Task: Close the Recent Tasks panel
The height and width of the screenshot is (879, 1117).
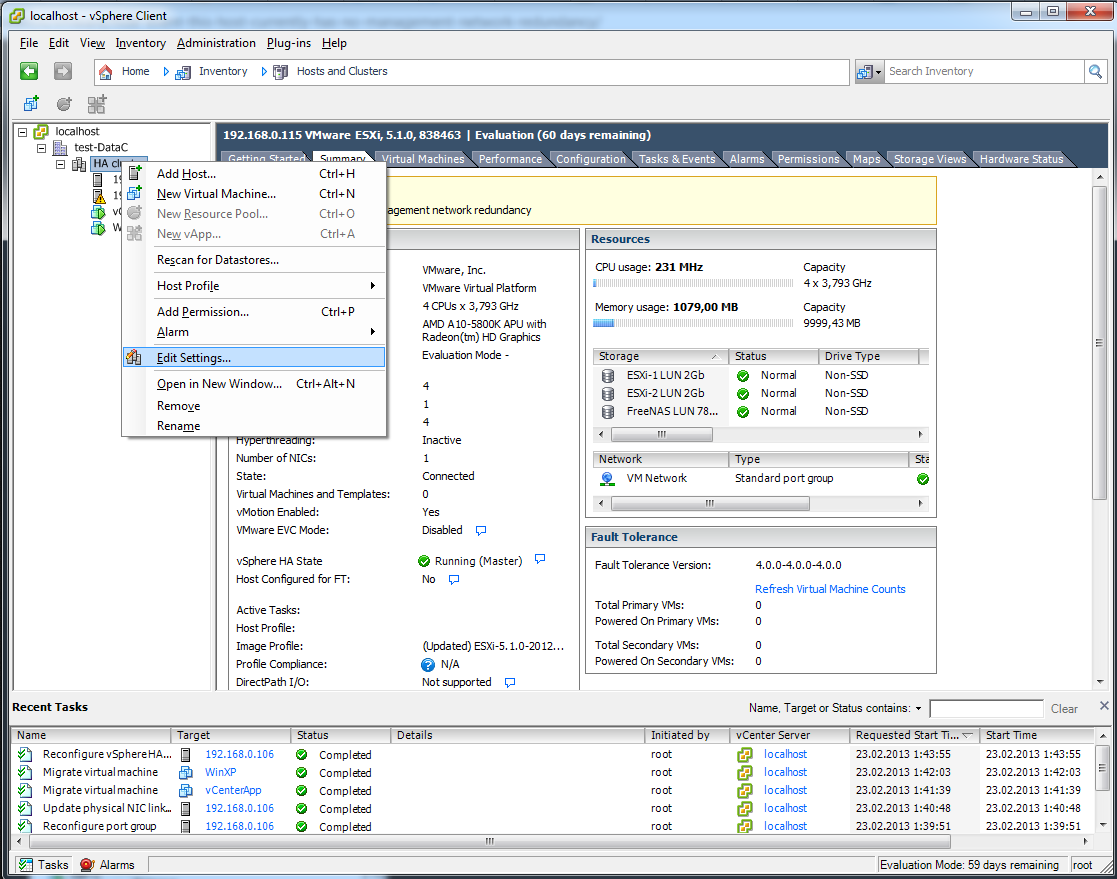Action: [1103, 706]
